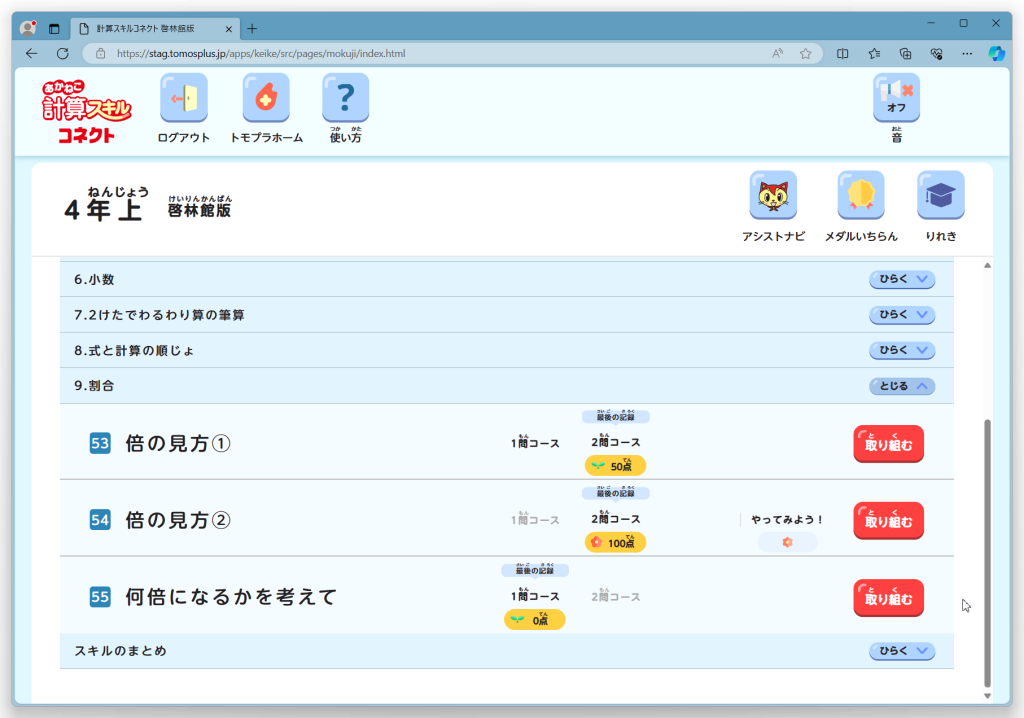
Task: Click the ログアウト logout door icon
Action: pos(184,98)
